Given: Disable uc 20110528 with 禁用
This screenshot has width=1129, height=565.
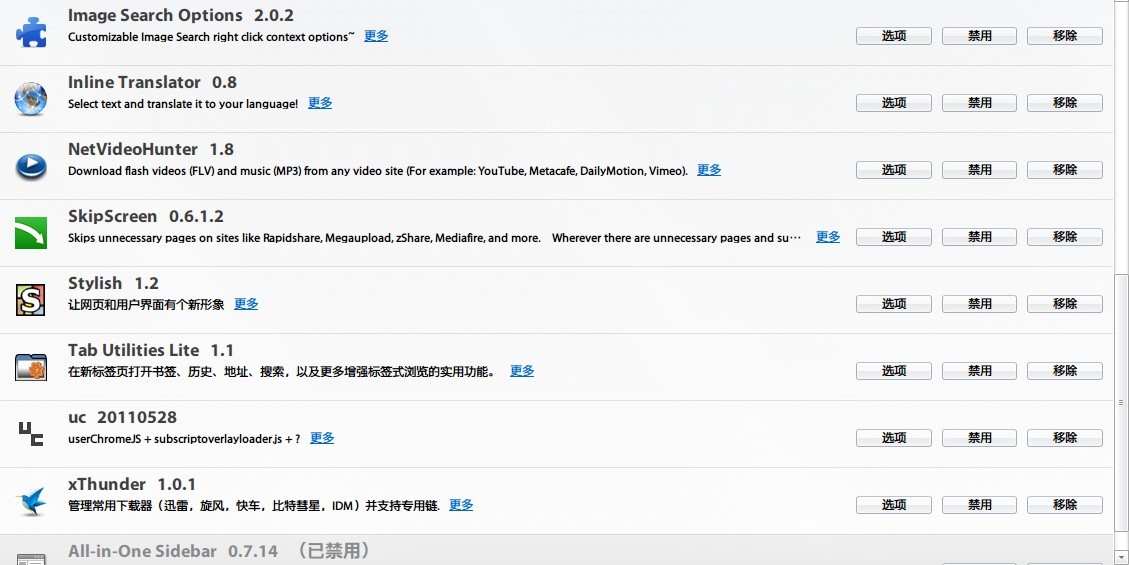Looking at the screenshot, I should [979, 438].
